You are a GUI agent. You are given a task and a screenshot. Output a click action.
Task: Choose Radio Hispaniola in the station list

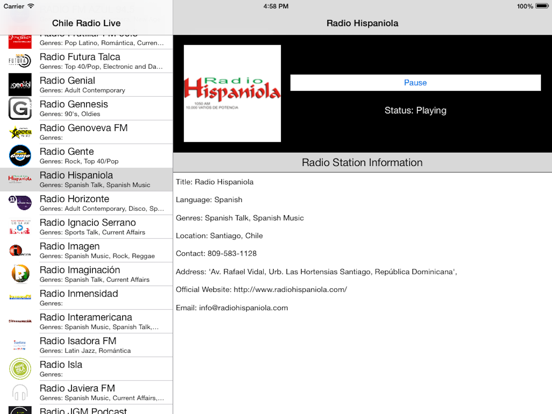click(x=86, y=179)
